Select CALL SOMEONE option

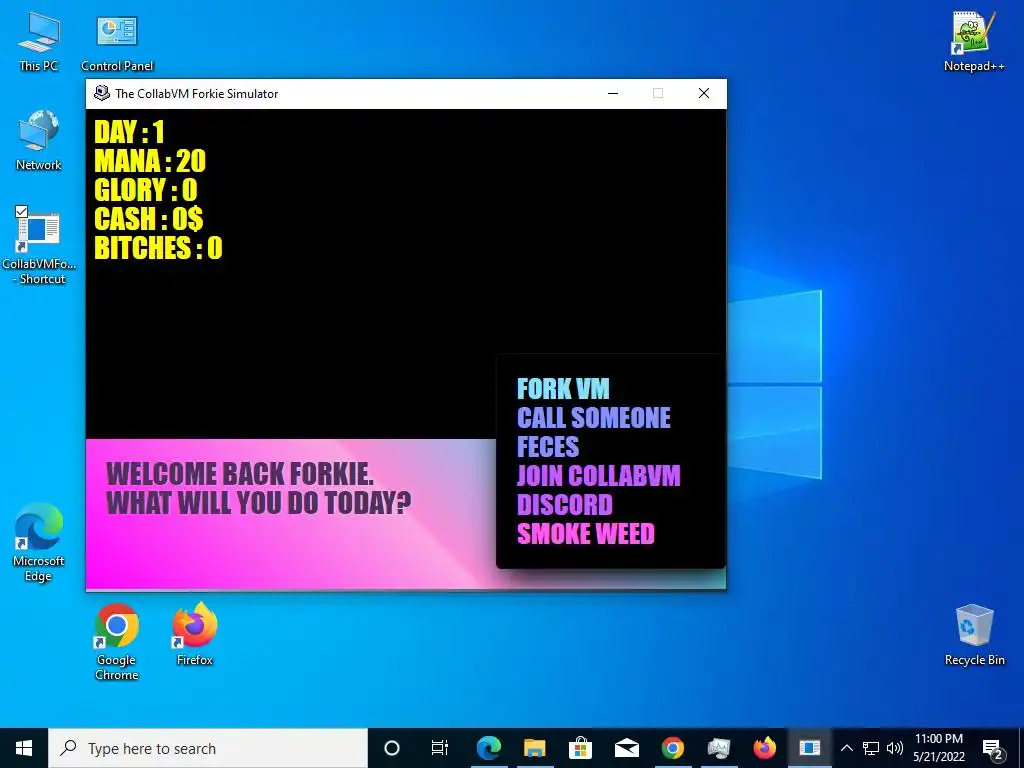click(594, 418)
